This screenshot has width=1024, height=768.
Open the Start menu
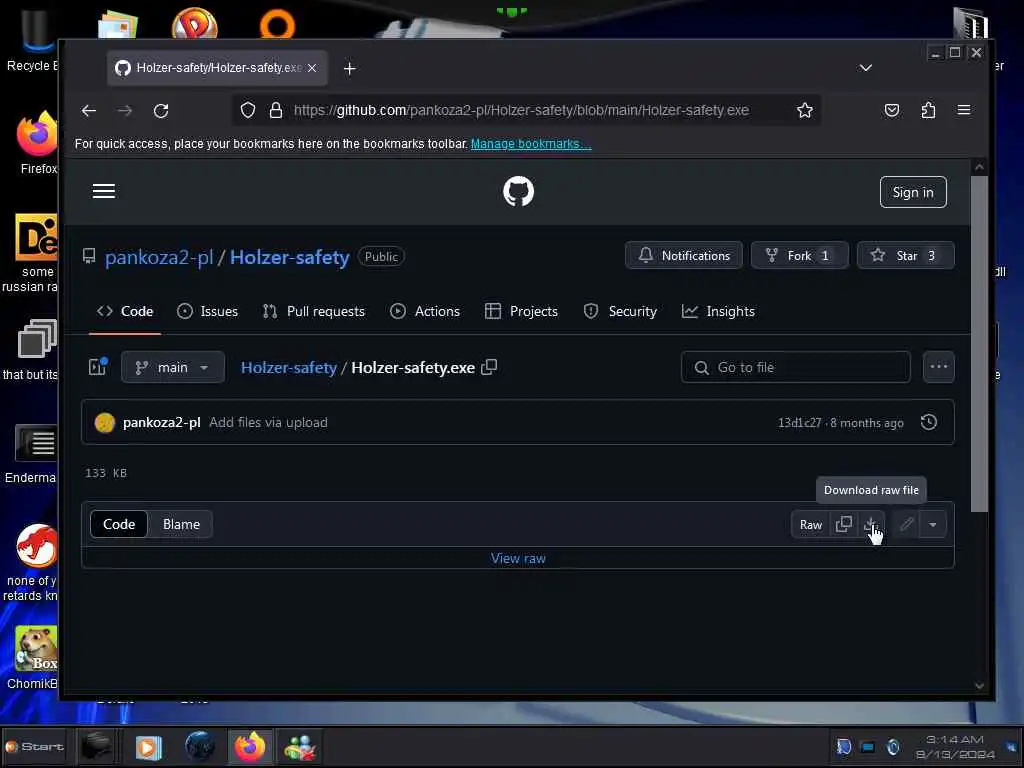34,746
